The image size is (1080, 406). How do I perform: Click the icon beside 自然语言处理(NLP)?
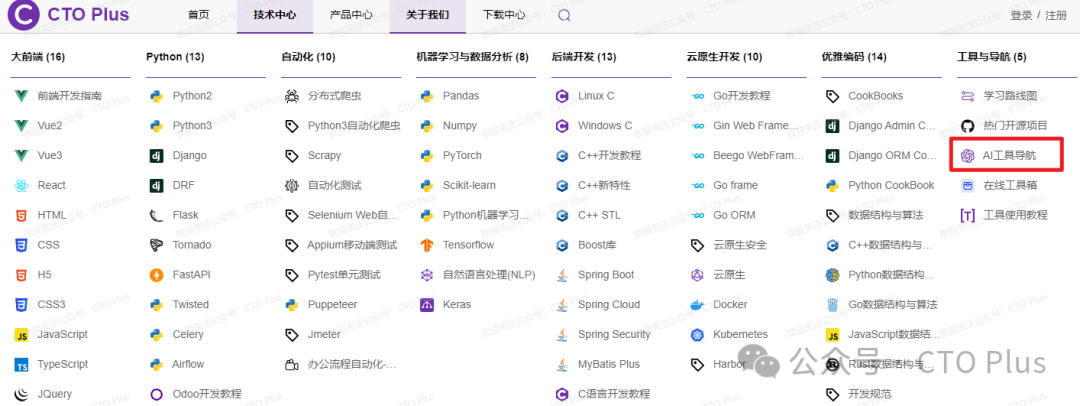click(426, 275)
